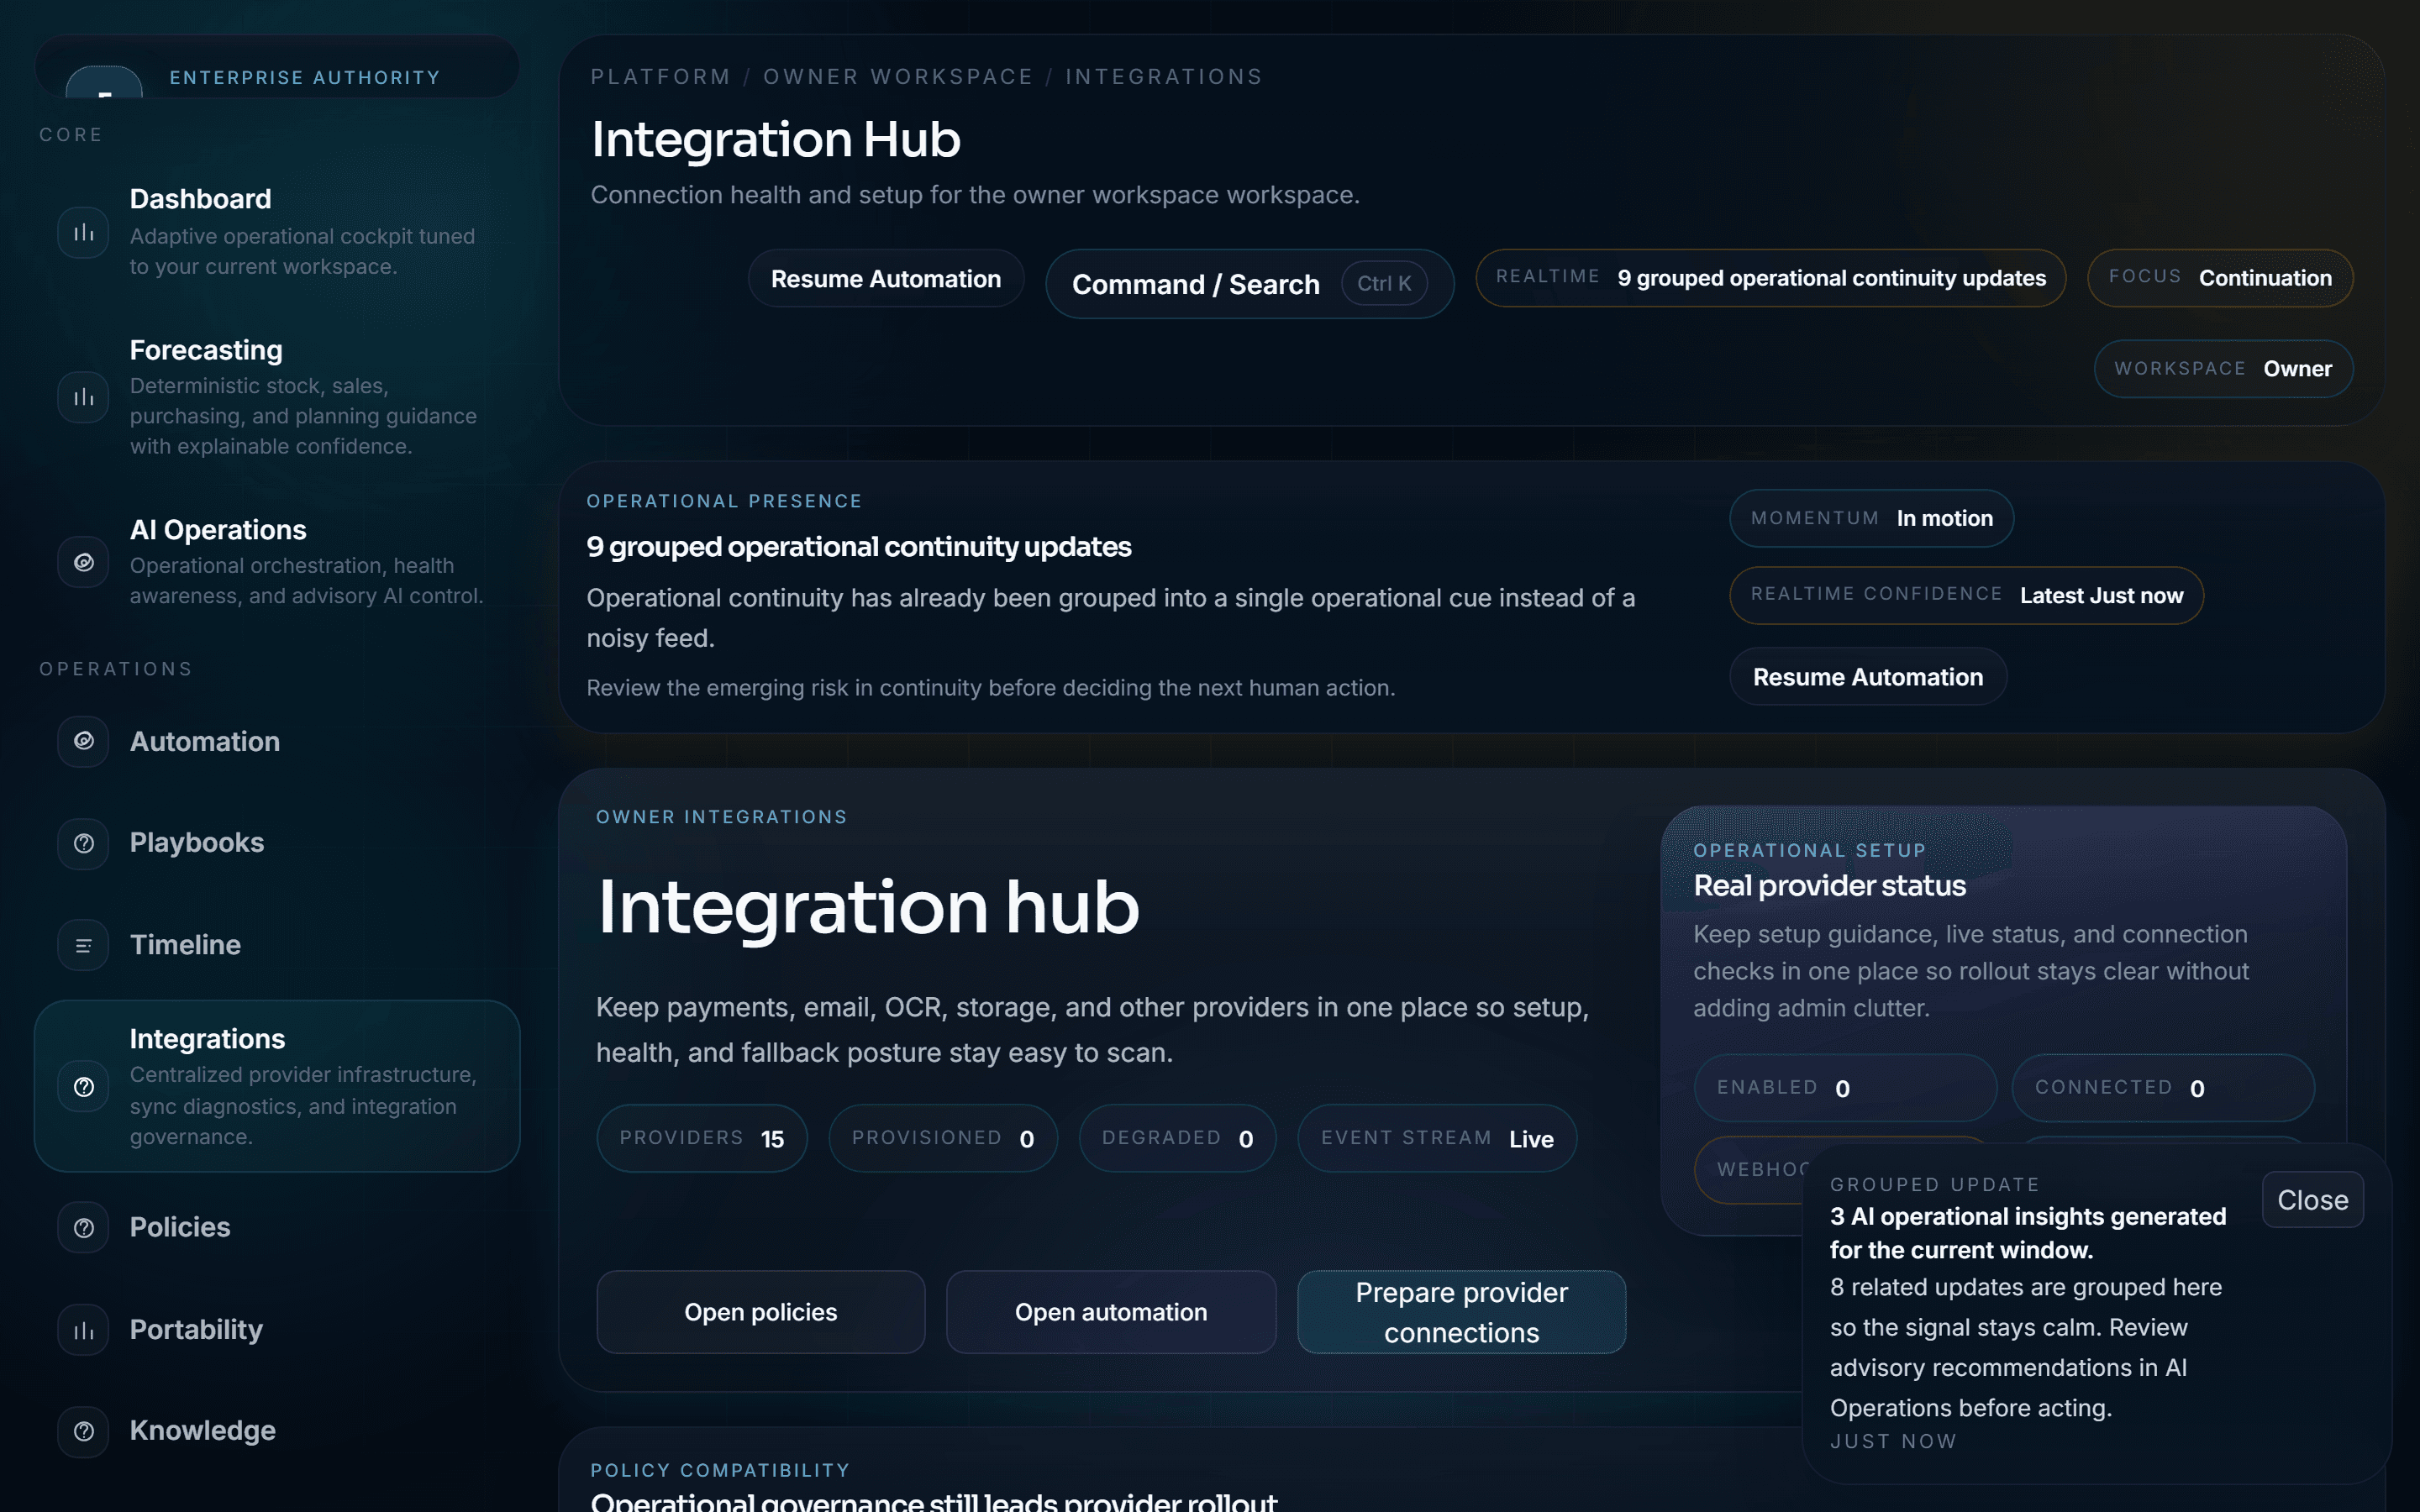Click the Degraded 0 stat chip
Image resolution: width=2420 pixels, height=1512 pixels.
(1177, 1138)
